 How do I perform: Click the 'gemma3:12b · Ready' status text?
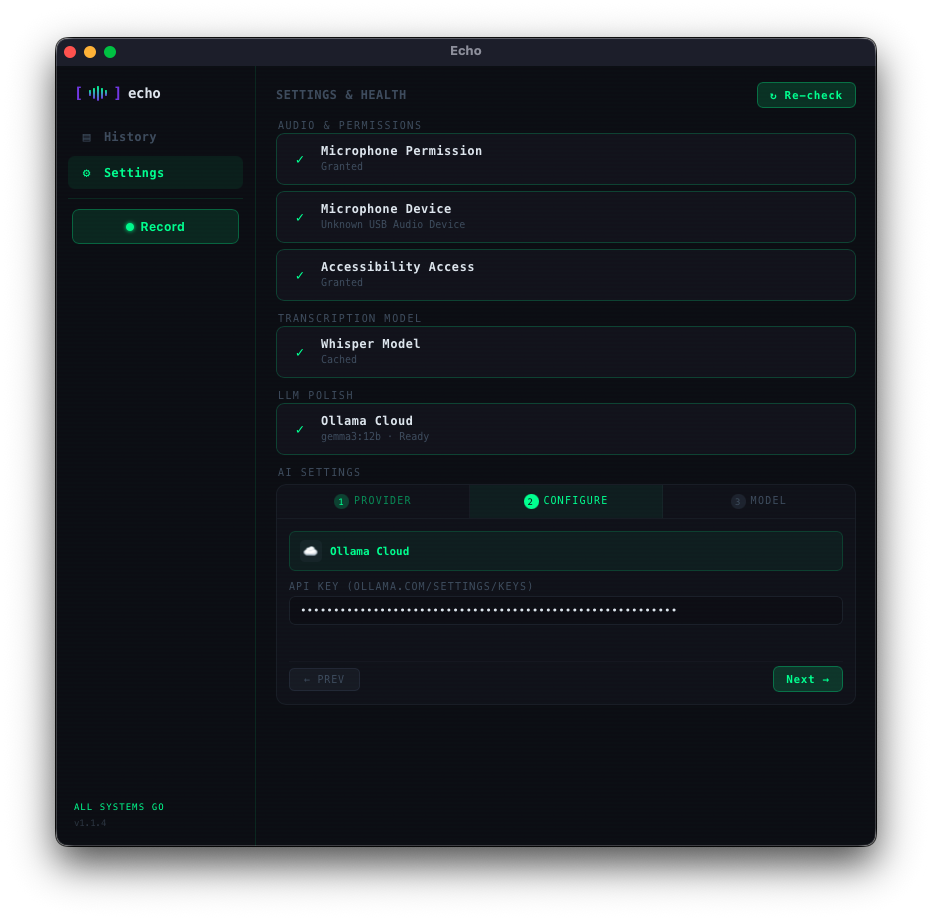[x=375, y=437]
